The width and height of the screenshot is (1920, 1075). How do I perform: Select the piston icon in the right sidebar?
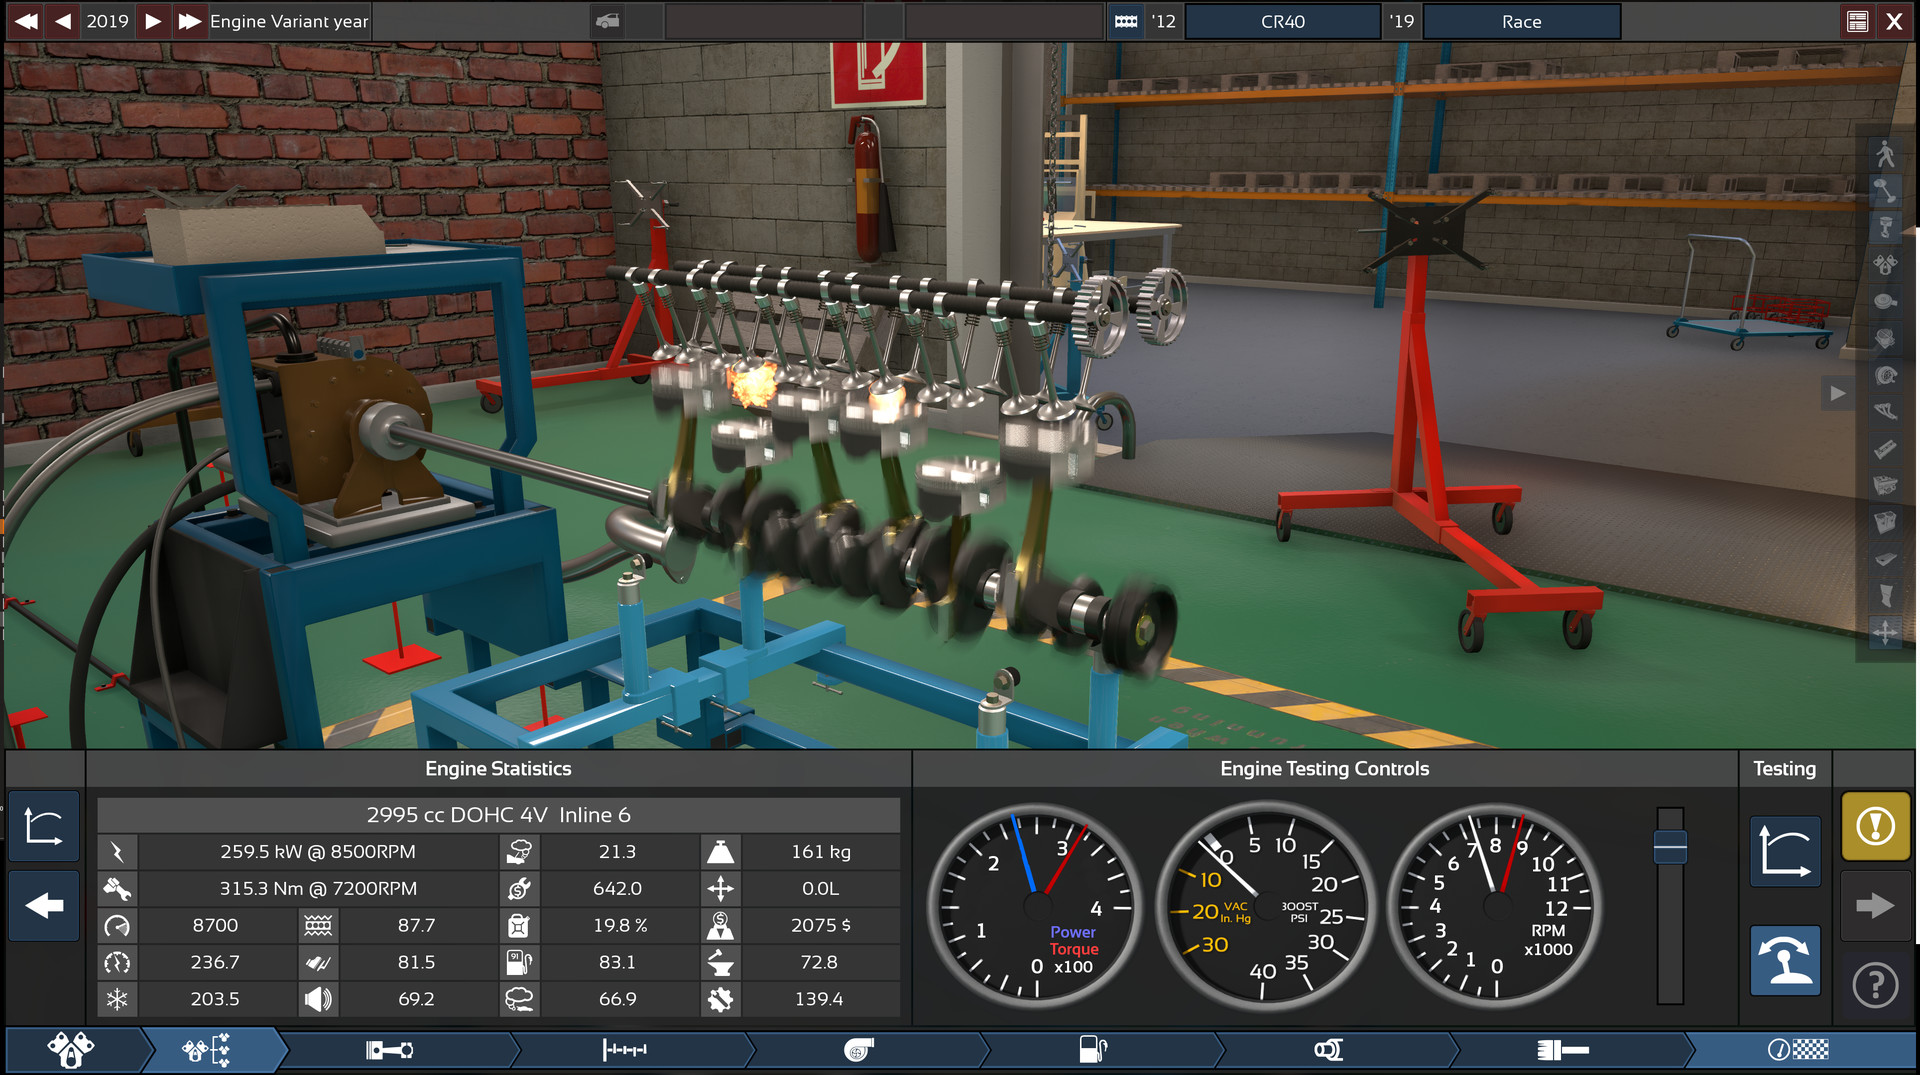click(1885, 228)
